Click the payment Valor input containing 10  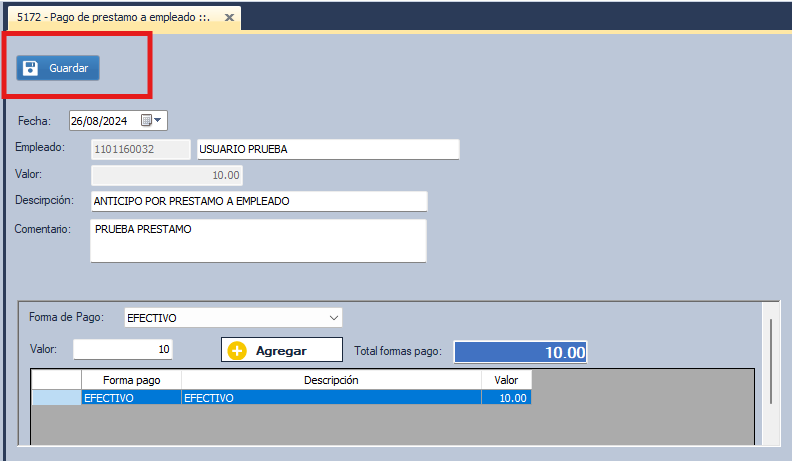coord(123,349)
